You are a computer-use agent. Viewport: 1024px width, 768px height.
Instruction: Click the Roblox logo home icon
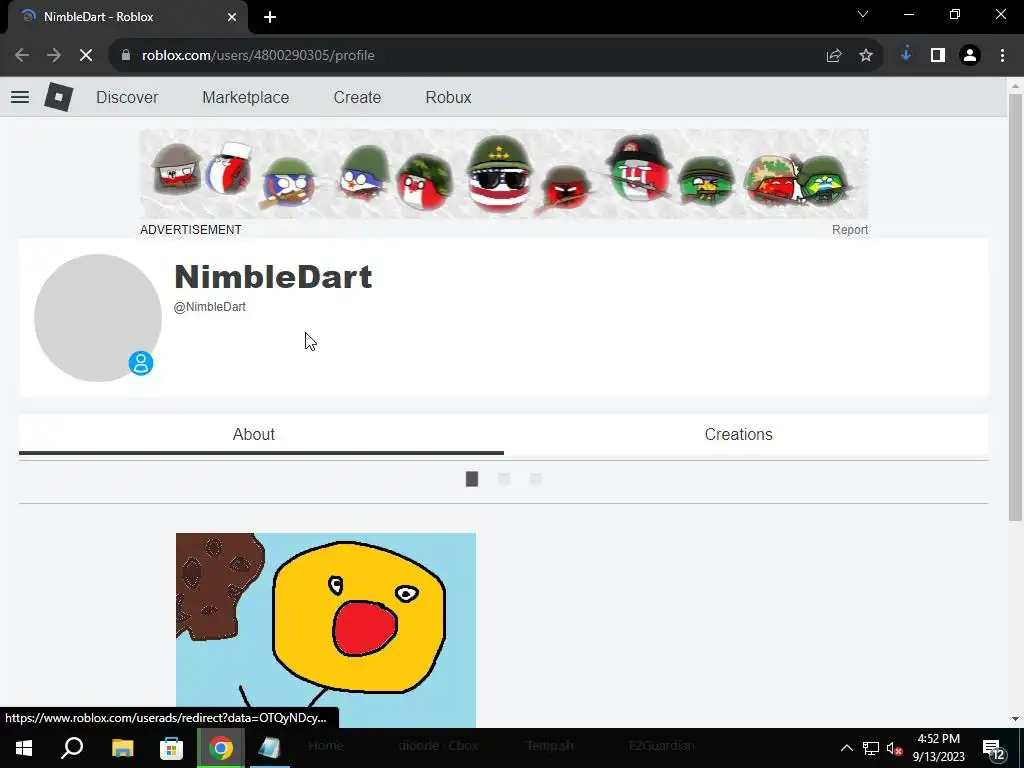click(x=59, y=97)
